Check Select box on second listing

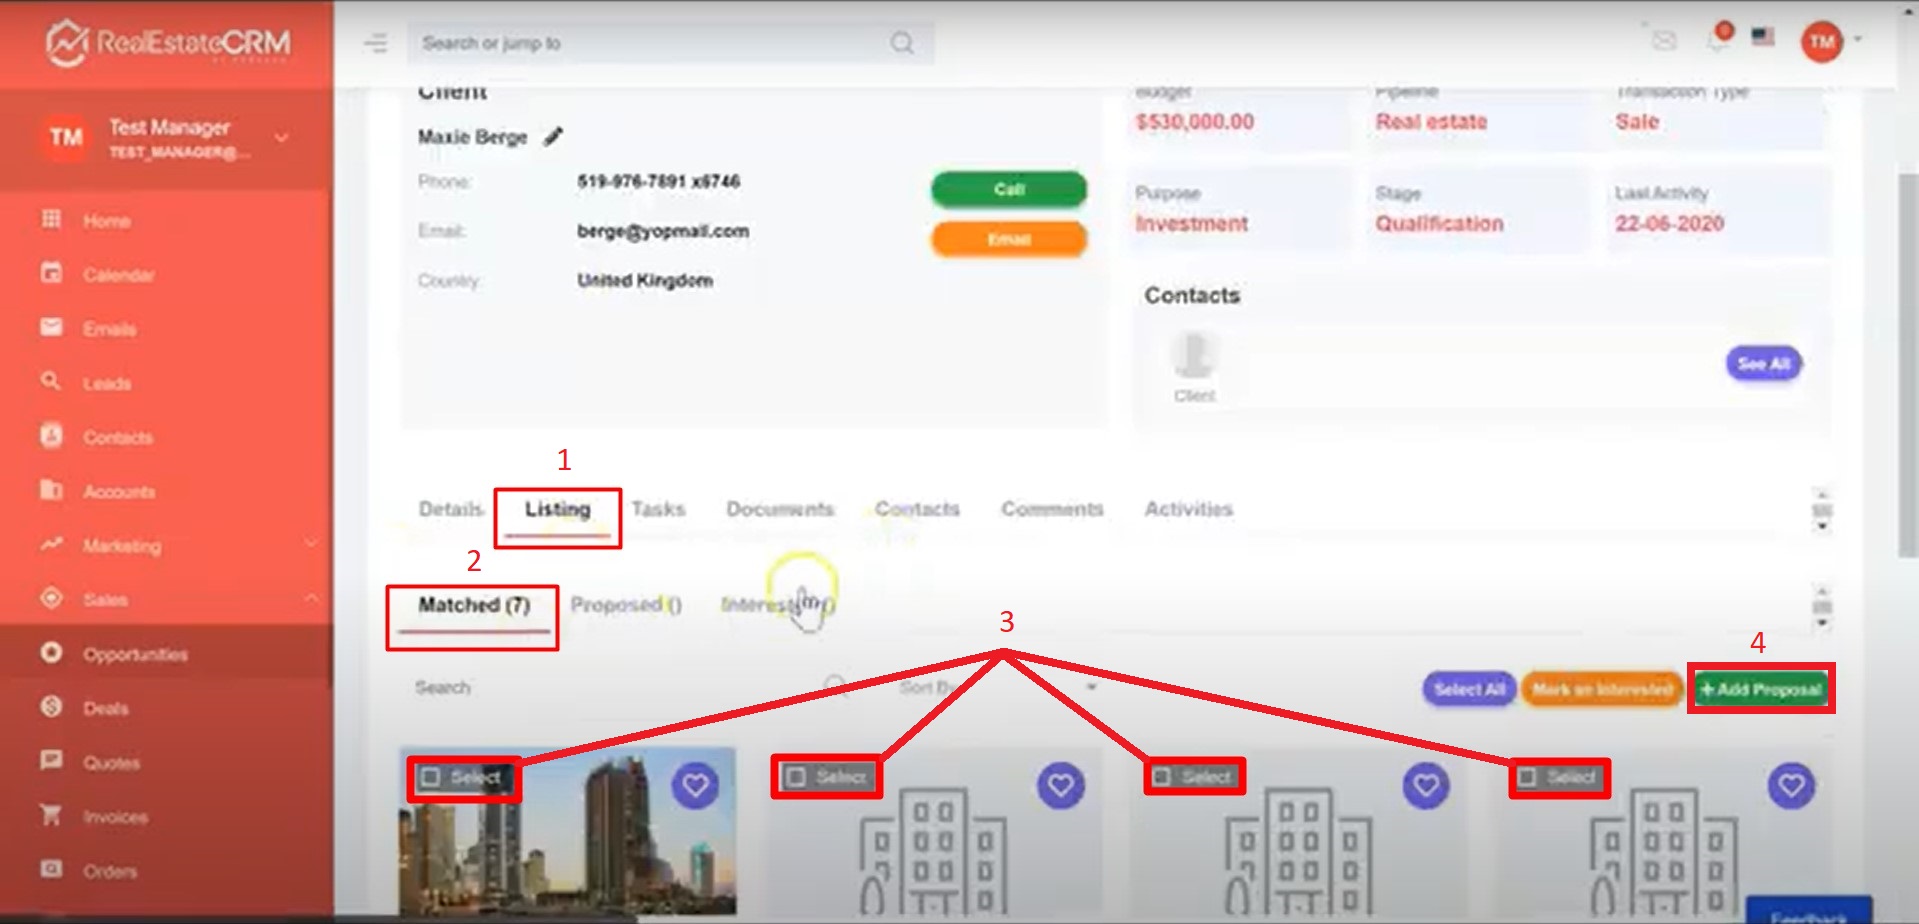796,777
